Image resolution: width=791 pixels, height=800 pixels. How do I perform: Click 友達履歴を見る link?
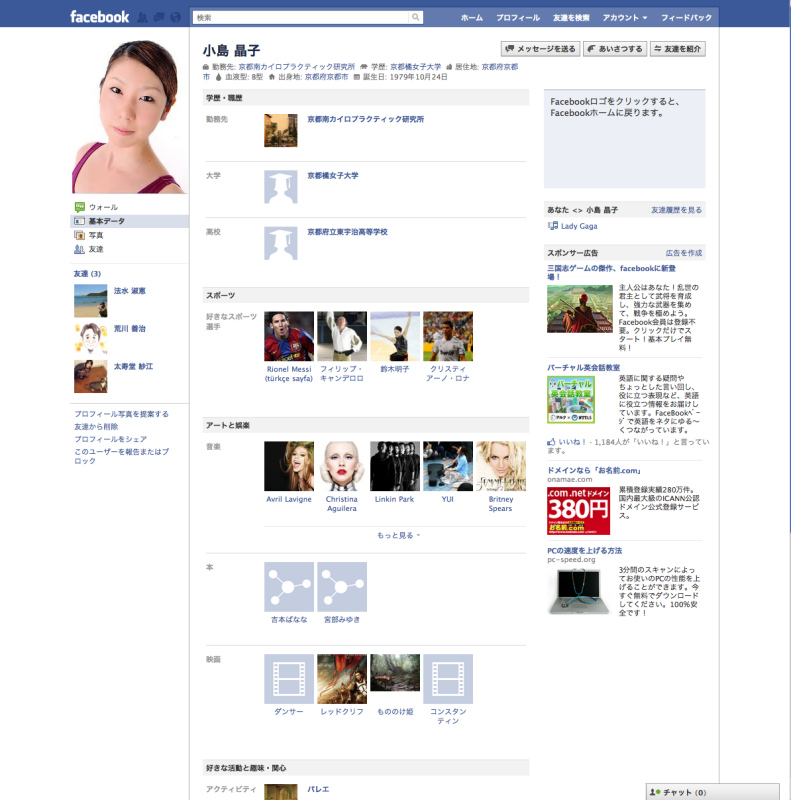676,210
